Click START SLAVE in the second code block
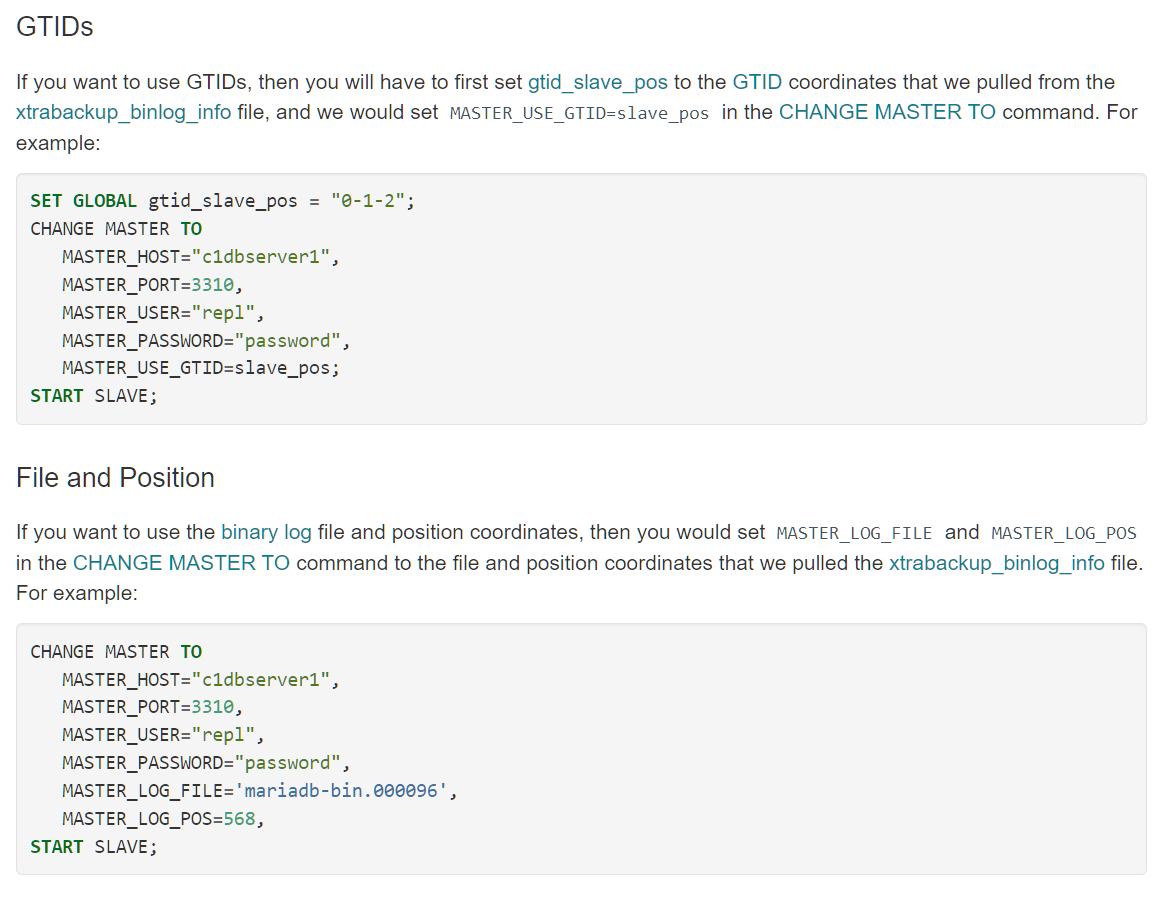The height and width of the screenshot is (901, 1164). pos(94,848)
